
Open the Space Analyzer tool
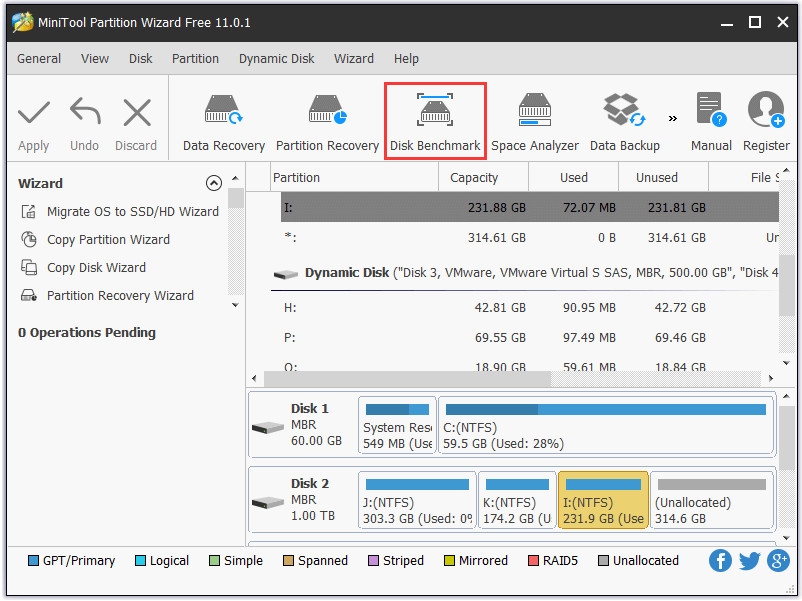pyautogui.click(x=535, y=119)
